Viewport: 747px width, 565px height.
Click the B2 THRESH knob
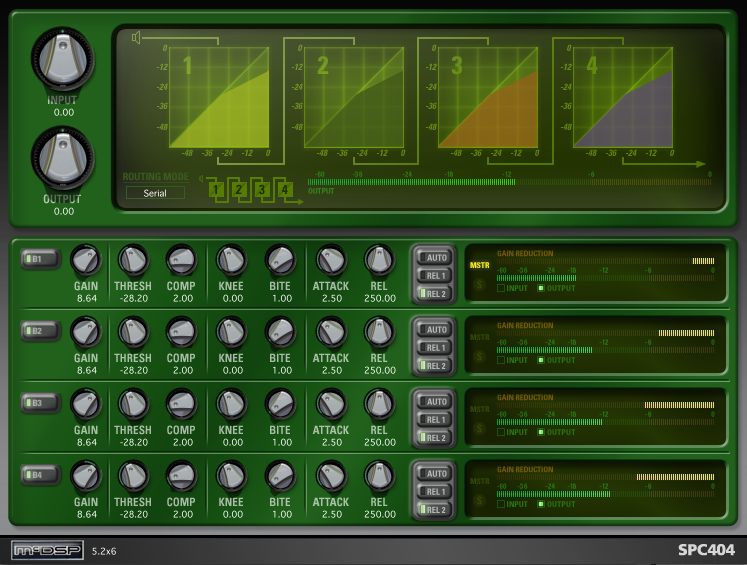133,333
